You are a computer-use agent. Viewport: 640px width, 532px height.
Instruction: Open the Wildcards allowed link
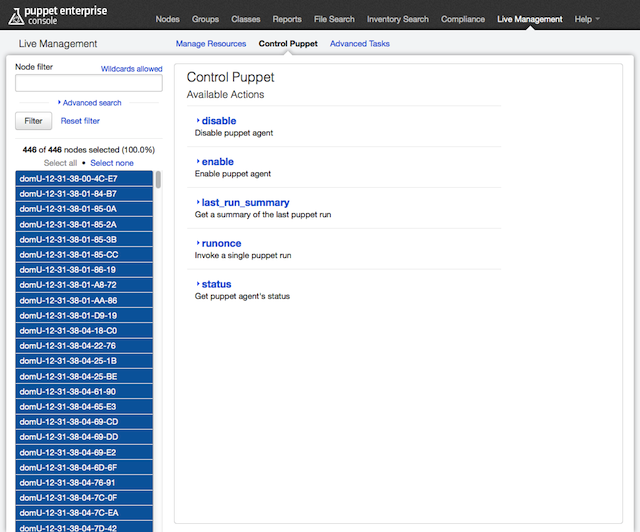click(131, 69)
